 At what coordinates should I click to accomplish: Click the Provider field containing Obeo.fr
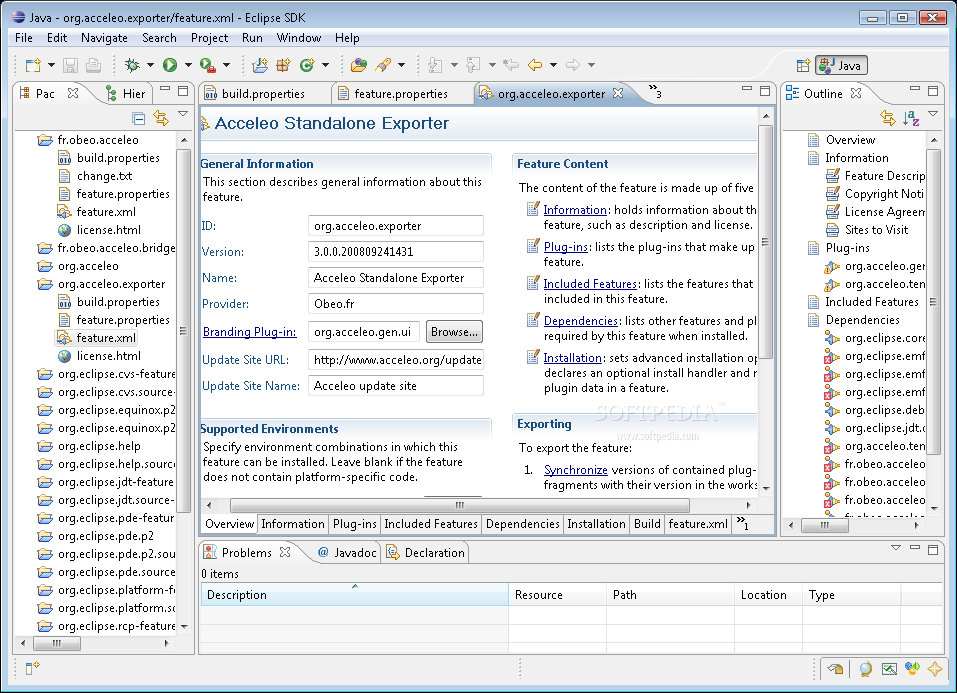coord(395,303)
